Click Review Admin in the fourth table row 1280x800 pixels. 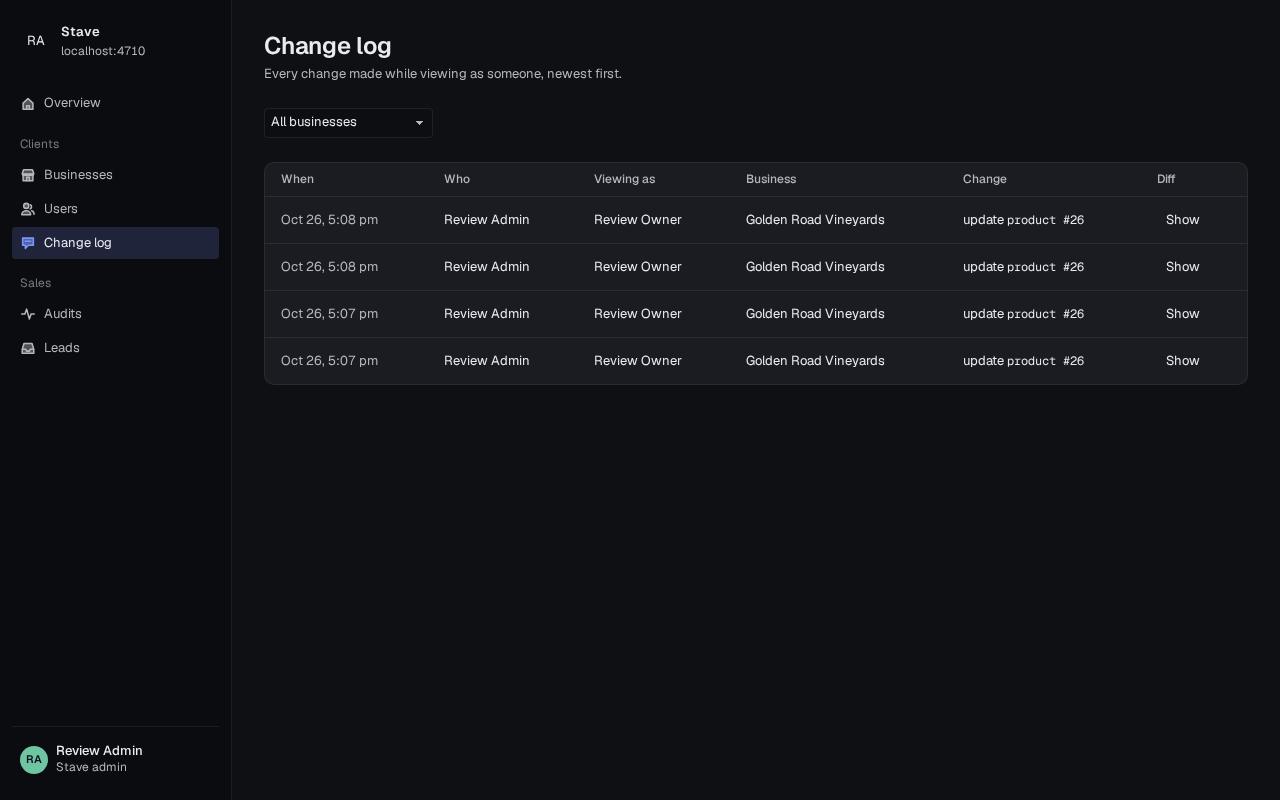pos(487,361)
